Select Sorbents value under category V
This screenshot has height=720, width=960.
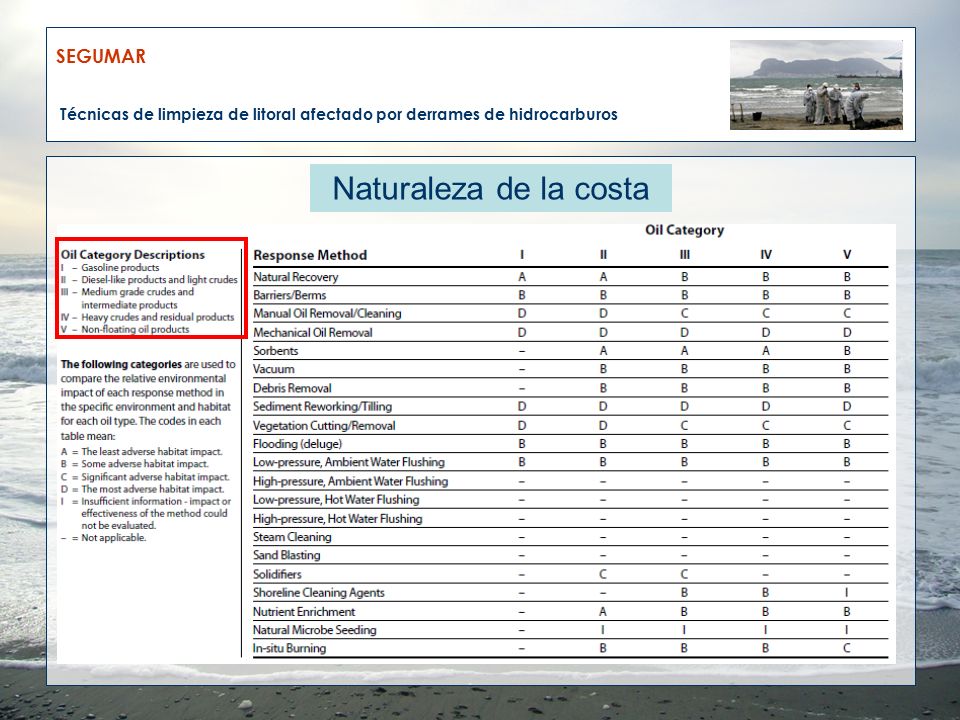point(847,351)
